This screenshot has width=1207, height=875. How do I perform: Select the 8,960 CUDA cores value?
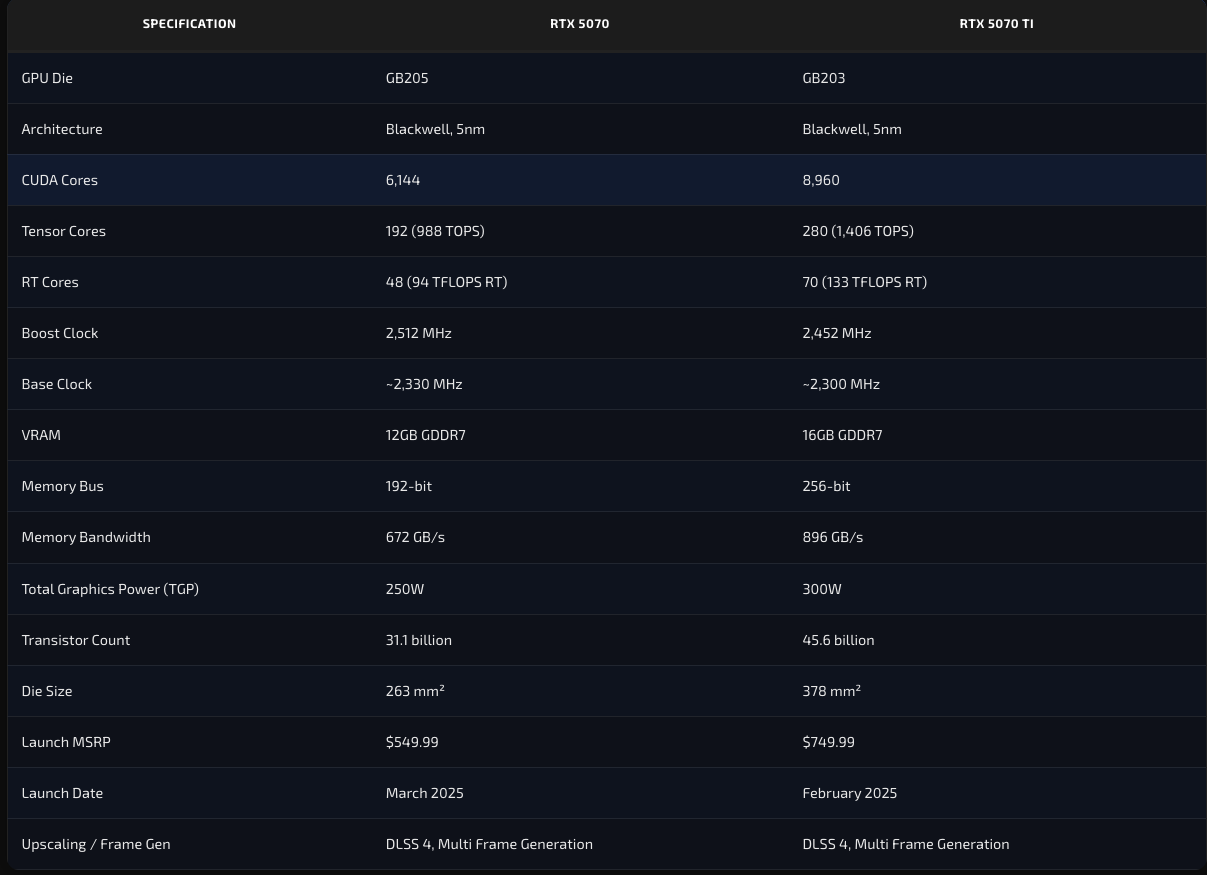[x=821, y=180]
